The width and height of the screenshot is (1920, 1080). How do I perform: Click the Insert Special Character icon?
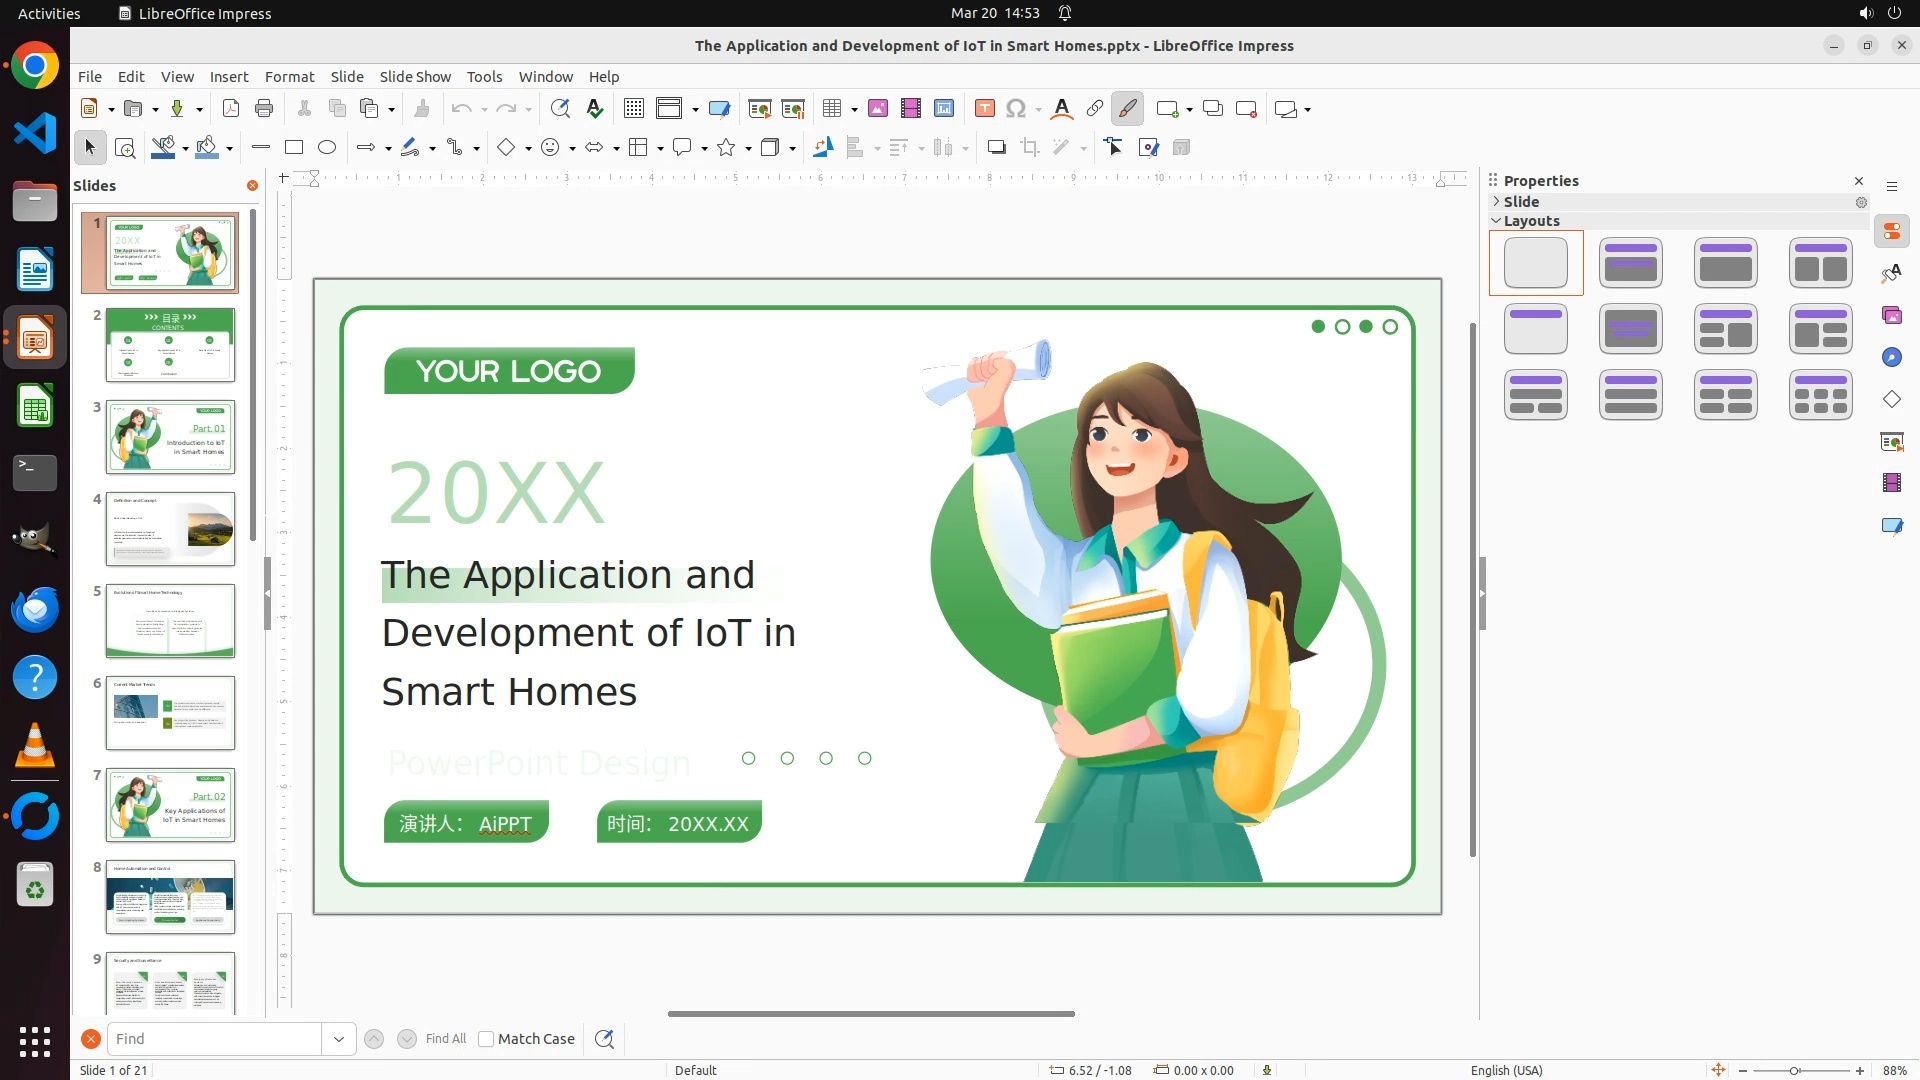(1016, 109)
